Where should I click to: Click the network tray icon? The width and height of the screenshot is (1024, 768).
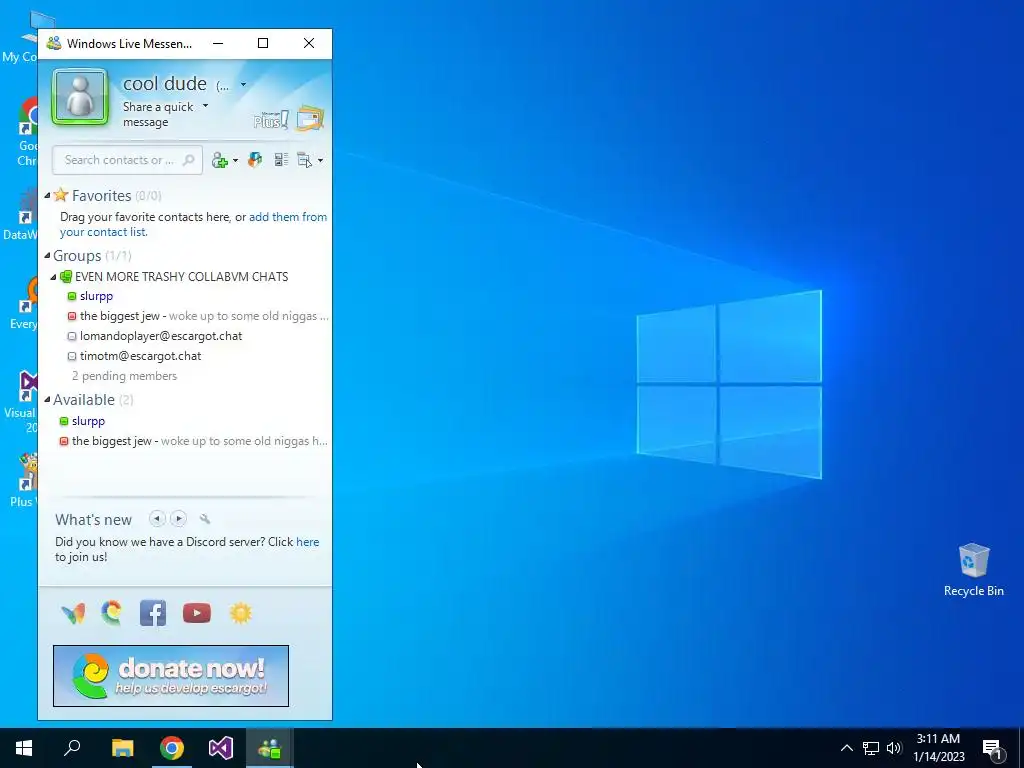point(871,748)
